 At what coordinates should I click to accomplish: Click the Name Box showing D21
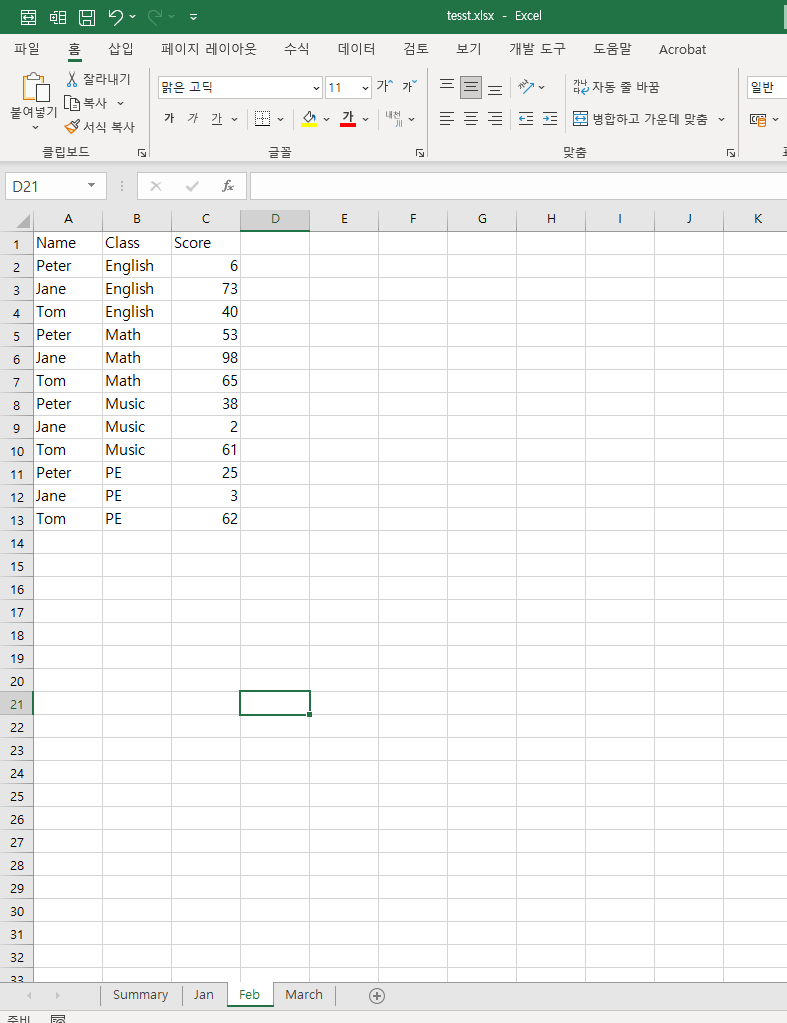pos(47,187)
